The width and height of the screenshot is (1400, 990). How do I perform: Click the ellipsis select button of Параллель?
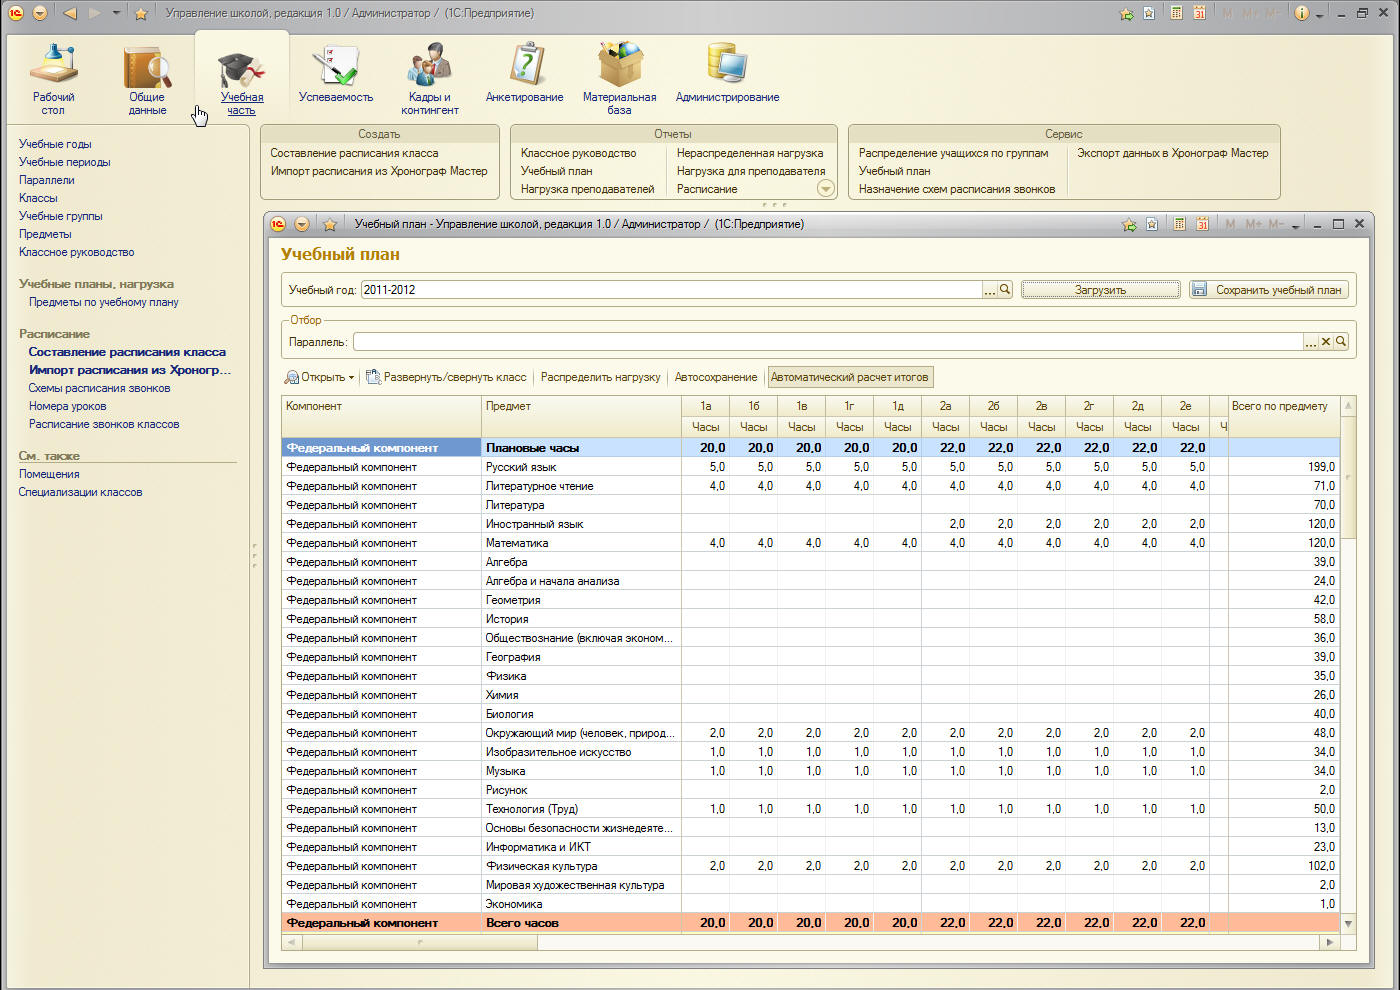(x=1310, y=341)
